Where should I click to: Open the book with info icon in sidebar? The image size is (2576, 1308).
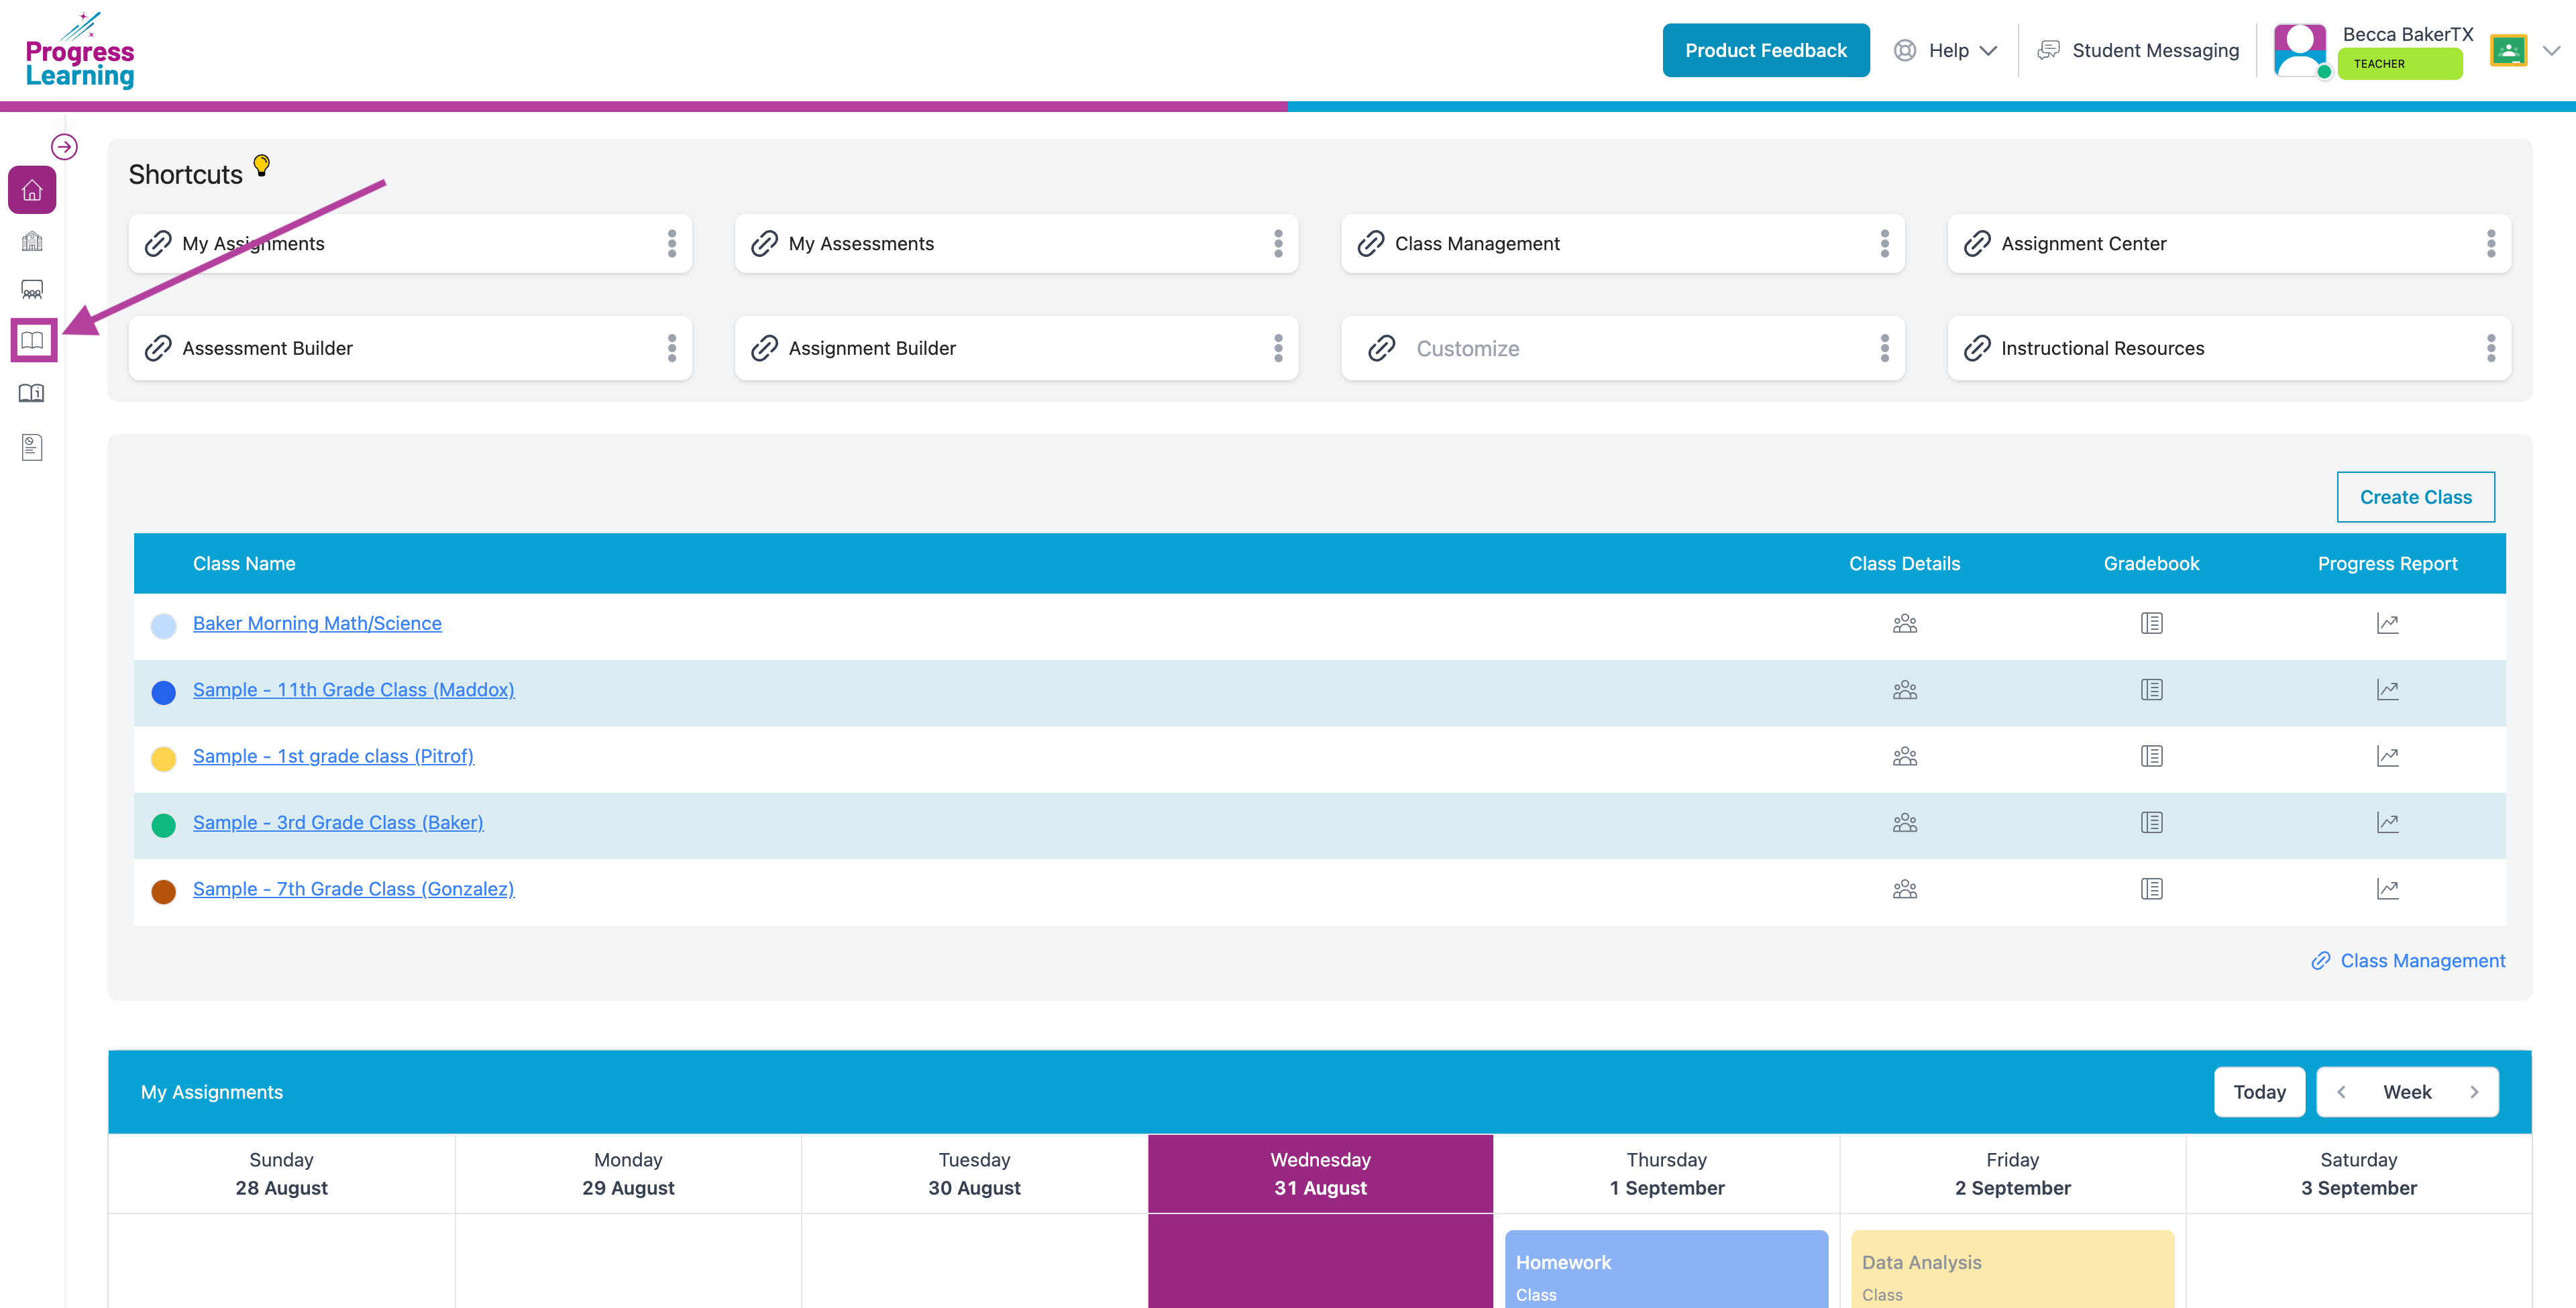[x=32, y=393]
